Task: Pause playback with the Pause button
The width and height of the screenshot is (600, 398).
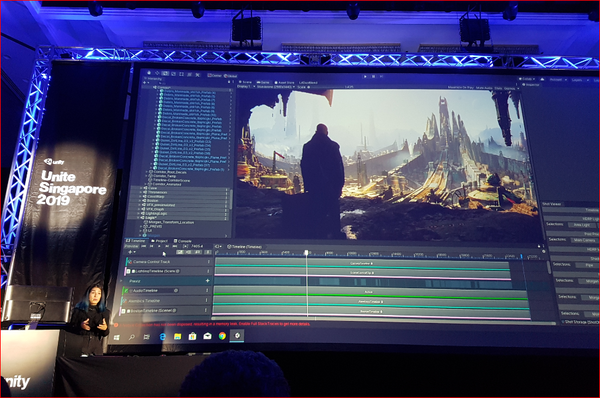Action: pyautogui.click(x=373, y=77)
